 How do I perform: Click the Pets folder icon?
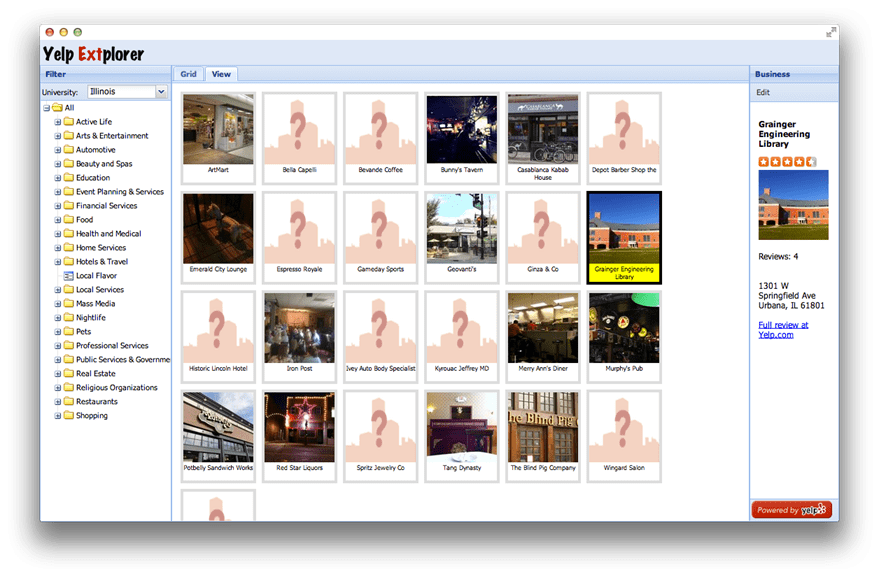pyautogui.click(x=68, y=331)
